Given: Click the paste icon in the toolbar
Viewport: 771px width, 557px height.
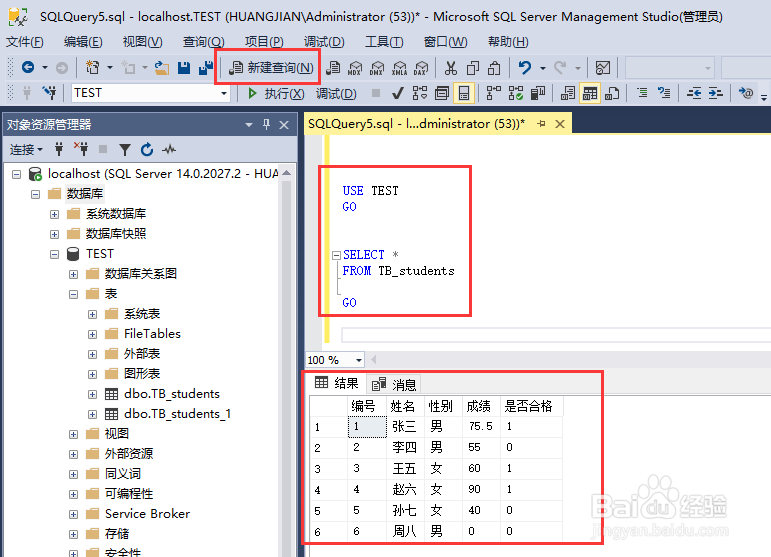Looking at the screenshot, I should (494, 67).
